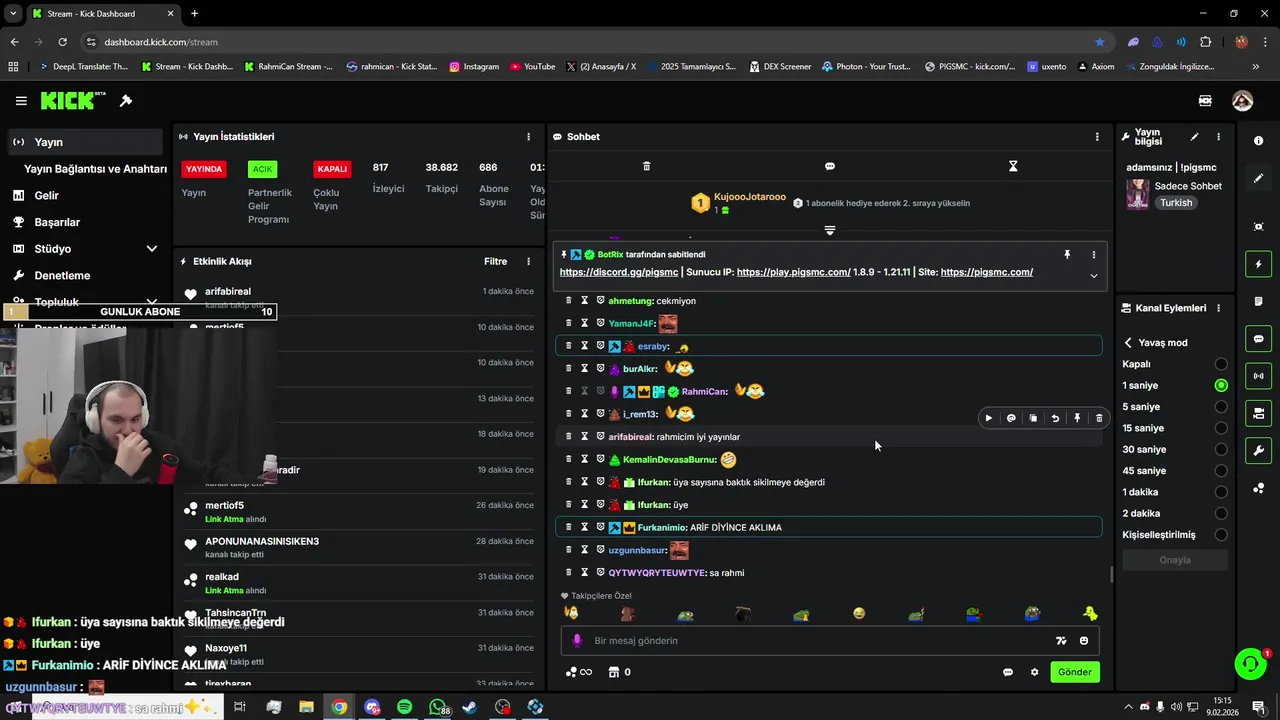Click the reply at-sign icon in hover toolbar

click(x=1011, y=418)
